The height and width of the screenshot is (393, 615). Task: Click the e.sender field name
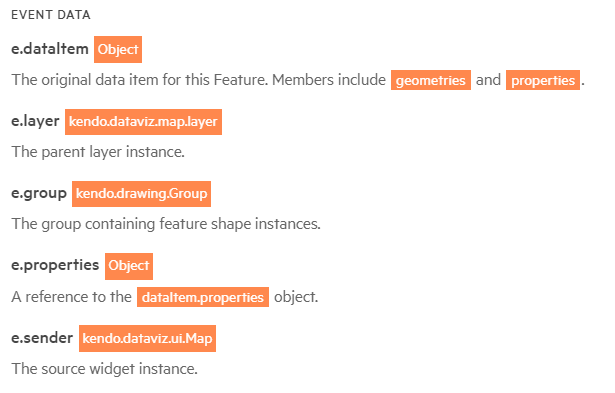42,338
